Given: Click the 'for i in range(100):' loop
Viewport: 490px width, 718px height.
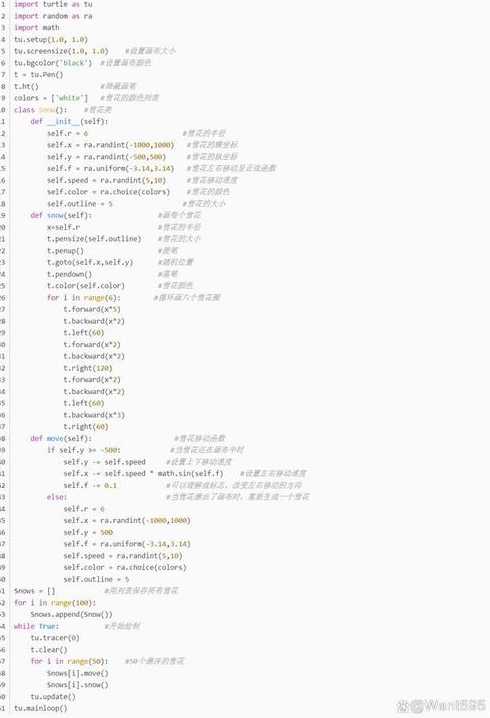Looking at the screenshot, I should [55, 603].
